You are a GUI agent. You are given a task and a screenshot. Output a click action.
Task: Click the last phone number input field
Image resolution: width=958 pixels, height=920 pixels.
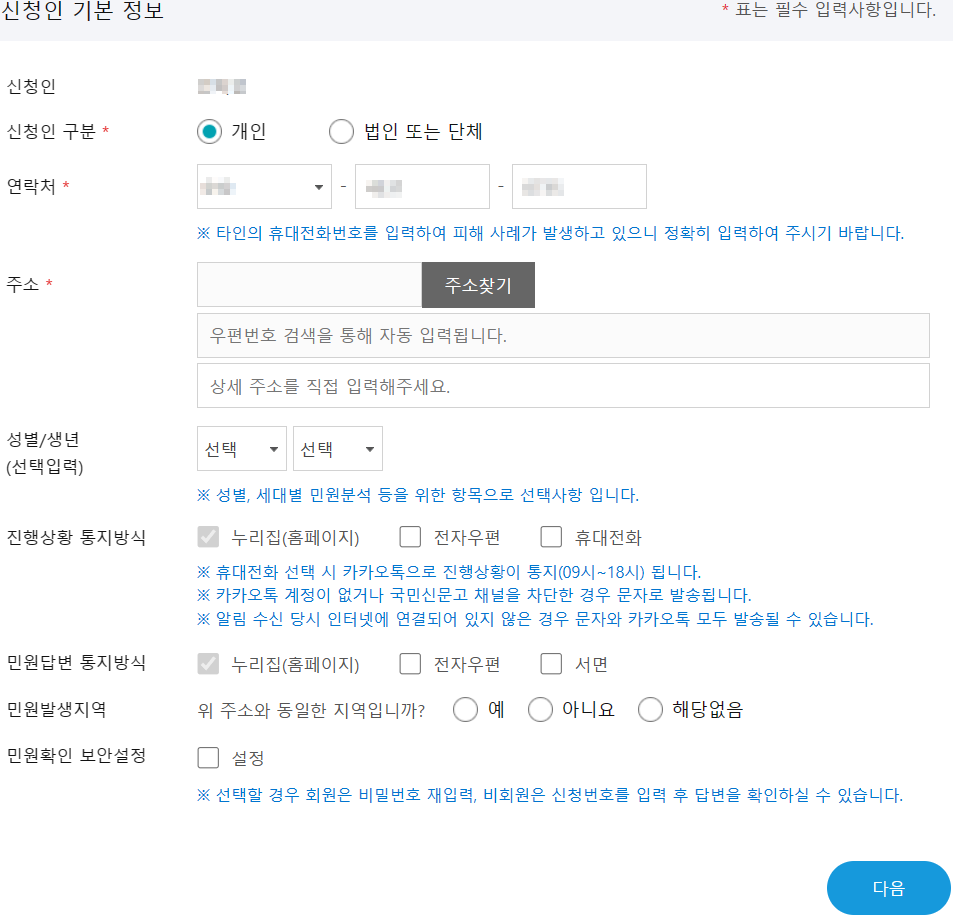[578, 186]
